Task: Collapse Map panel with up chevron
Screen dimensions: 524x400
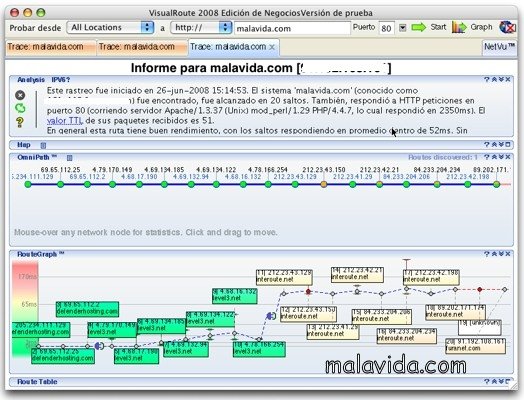Action: [x=494, y=145]
